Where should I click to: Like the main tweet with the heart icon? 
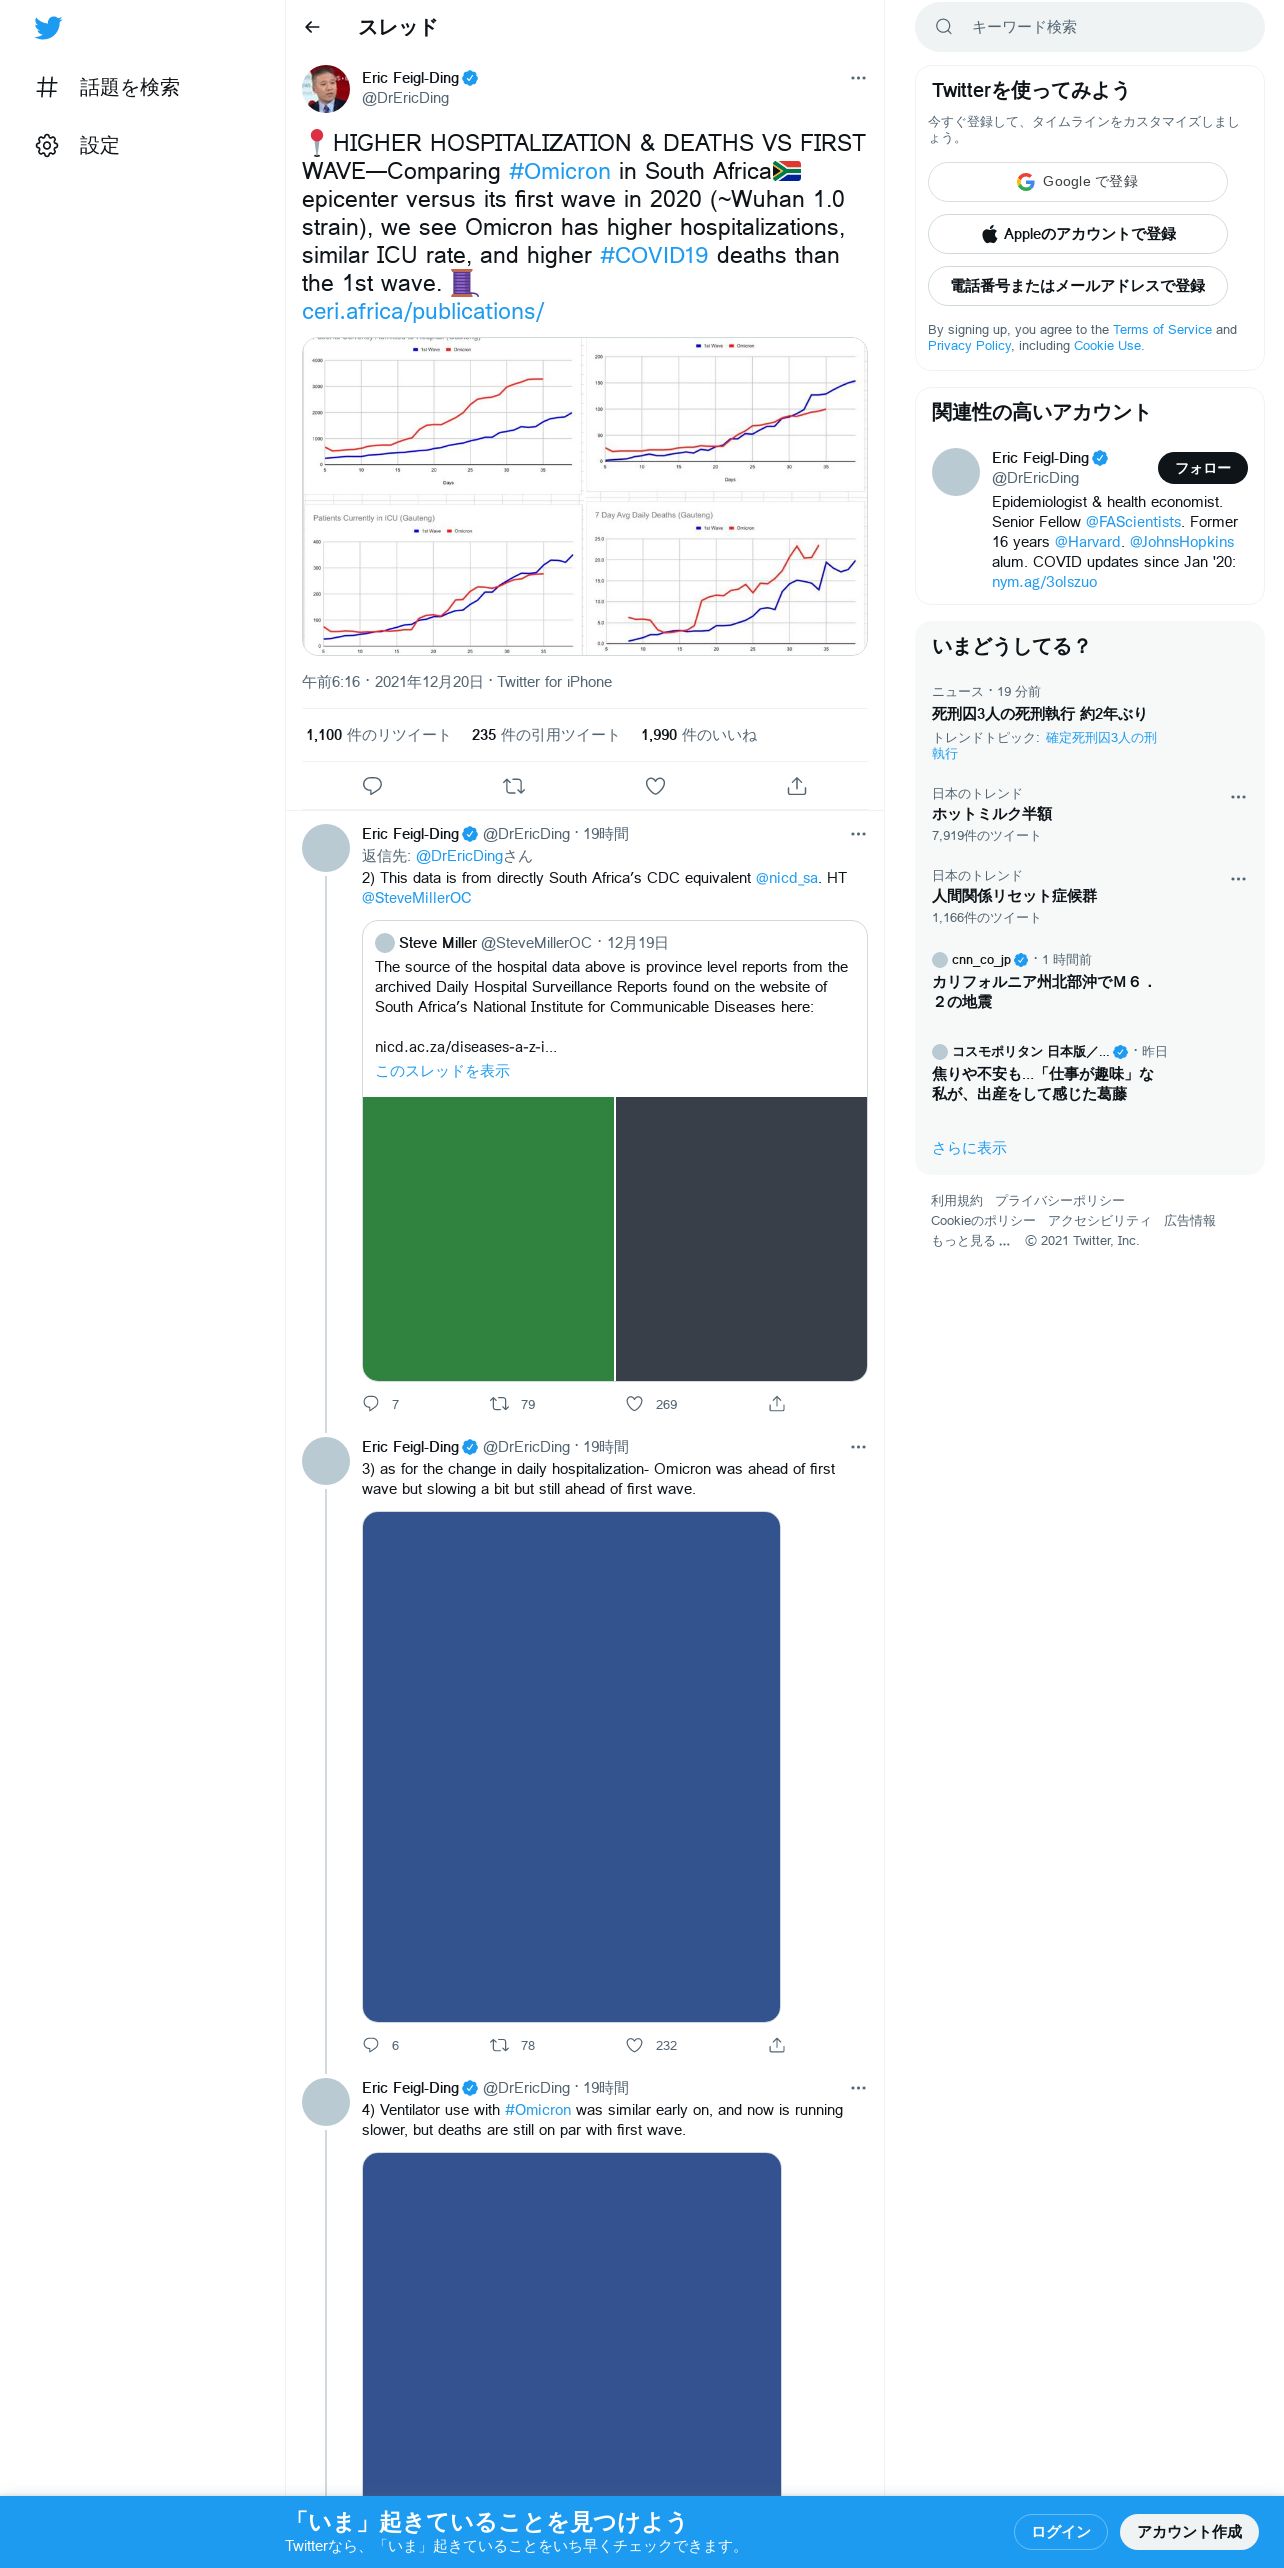(x=655, y=786)
